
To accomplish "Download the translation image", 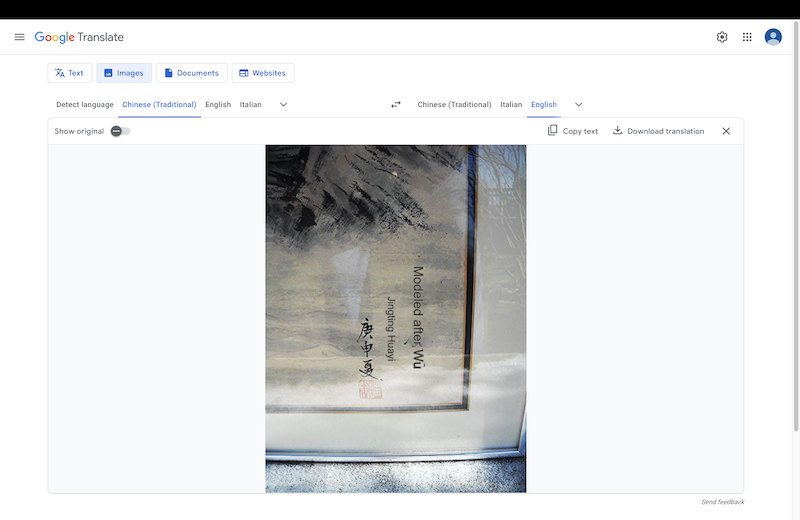I will [658, 131].
